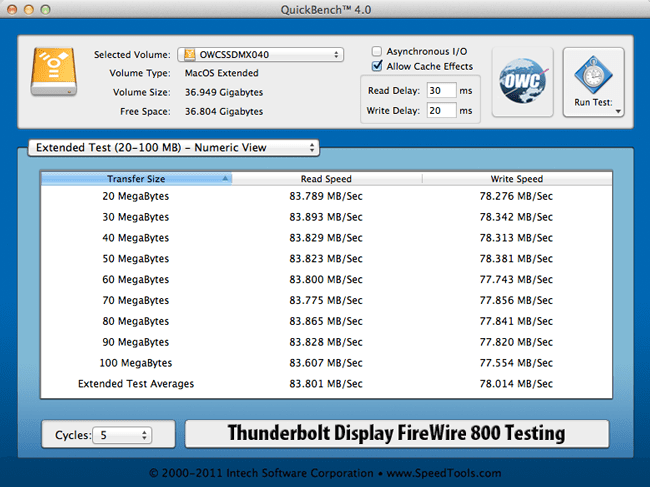Select the 60 MegaBytes result row

[325, 280]
